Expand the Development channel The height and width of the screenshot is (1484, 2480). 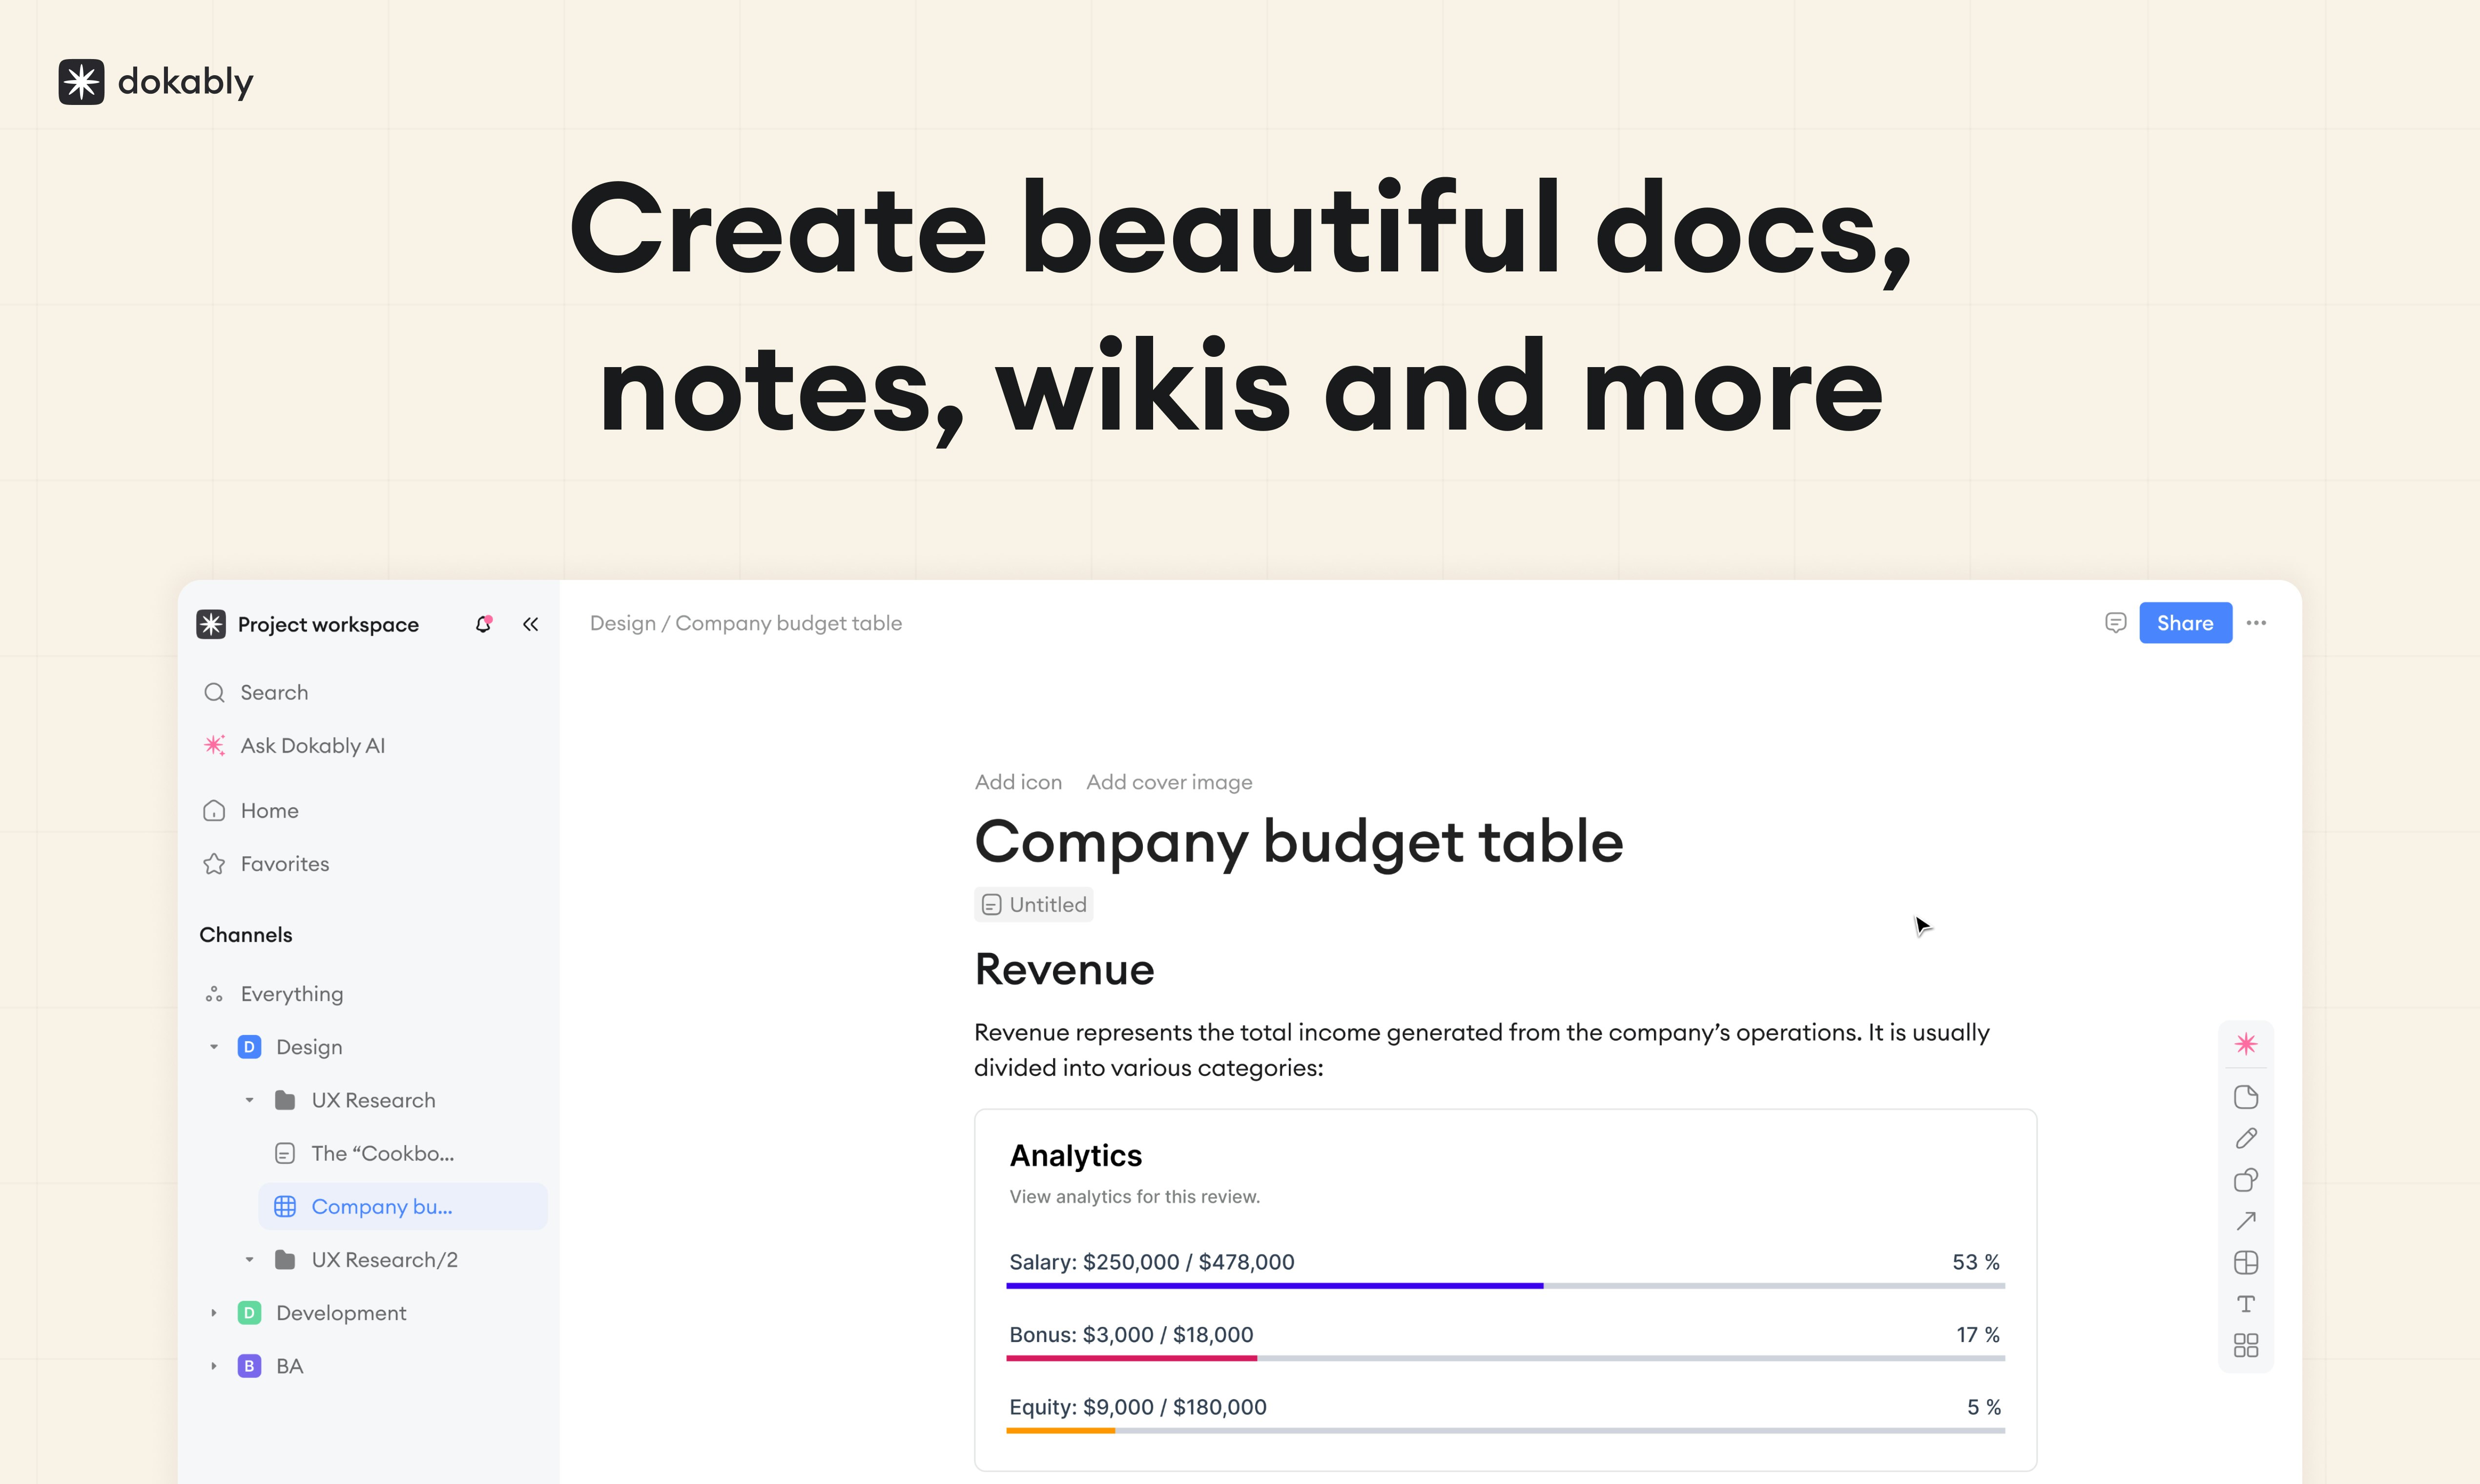[213, 1312]
